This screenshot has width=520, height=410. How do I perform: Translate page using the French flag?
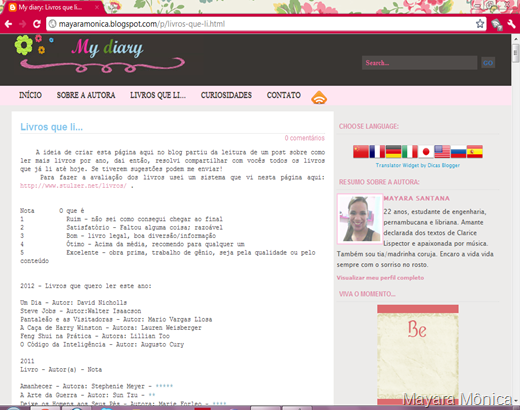[x=377, y=152]
